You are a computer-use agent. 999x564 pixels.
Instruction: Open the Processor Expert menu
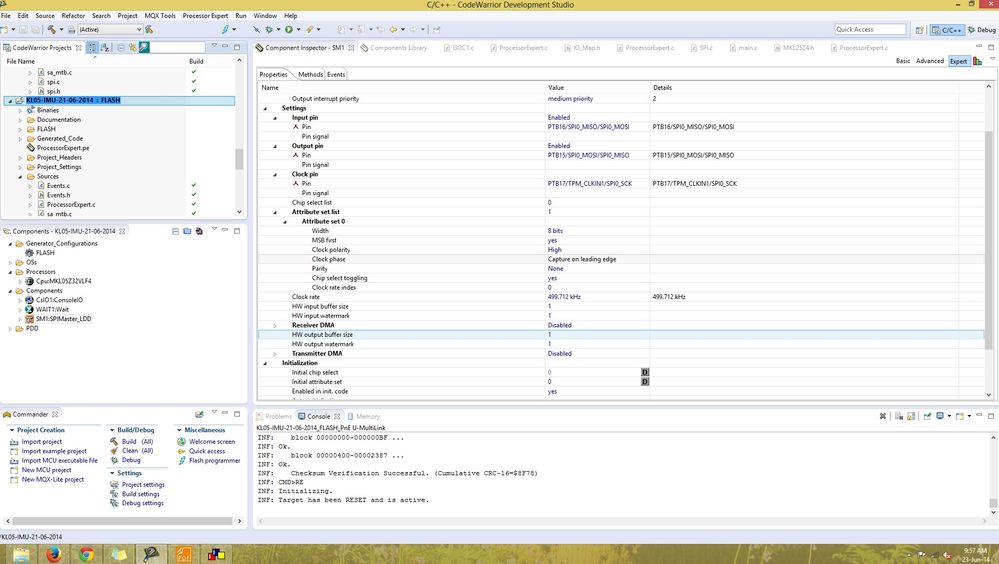(205, 15)
